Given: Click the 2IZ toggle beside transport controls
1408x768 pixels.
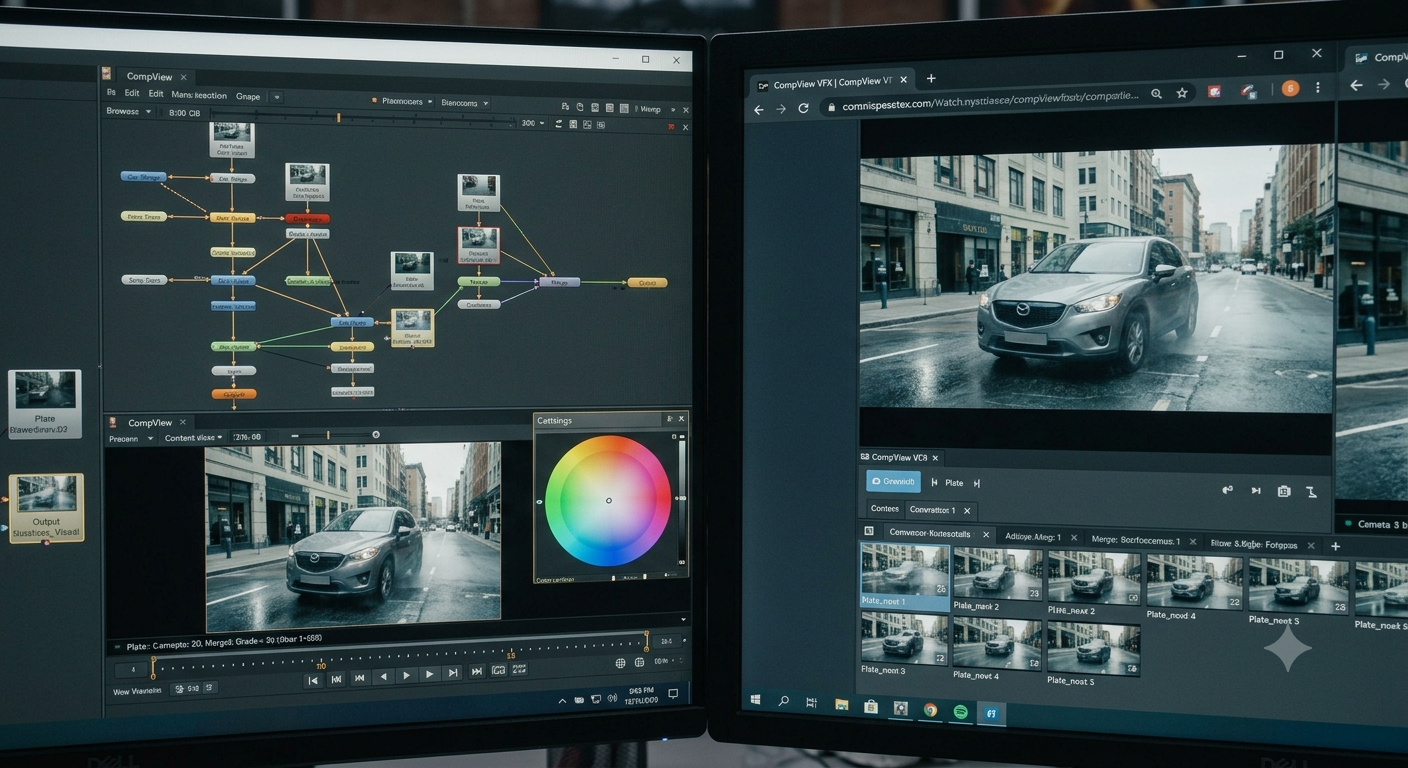Looking at the screenshot, I should click(x=521, y=670).
